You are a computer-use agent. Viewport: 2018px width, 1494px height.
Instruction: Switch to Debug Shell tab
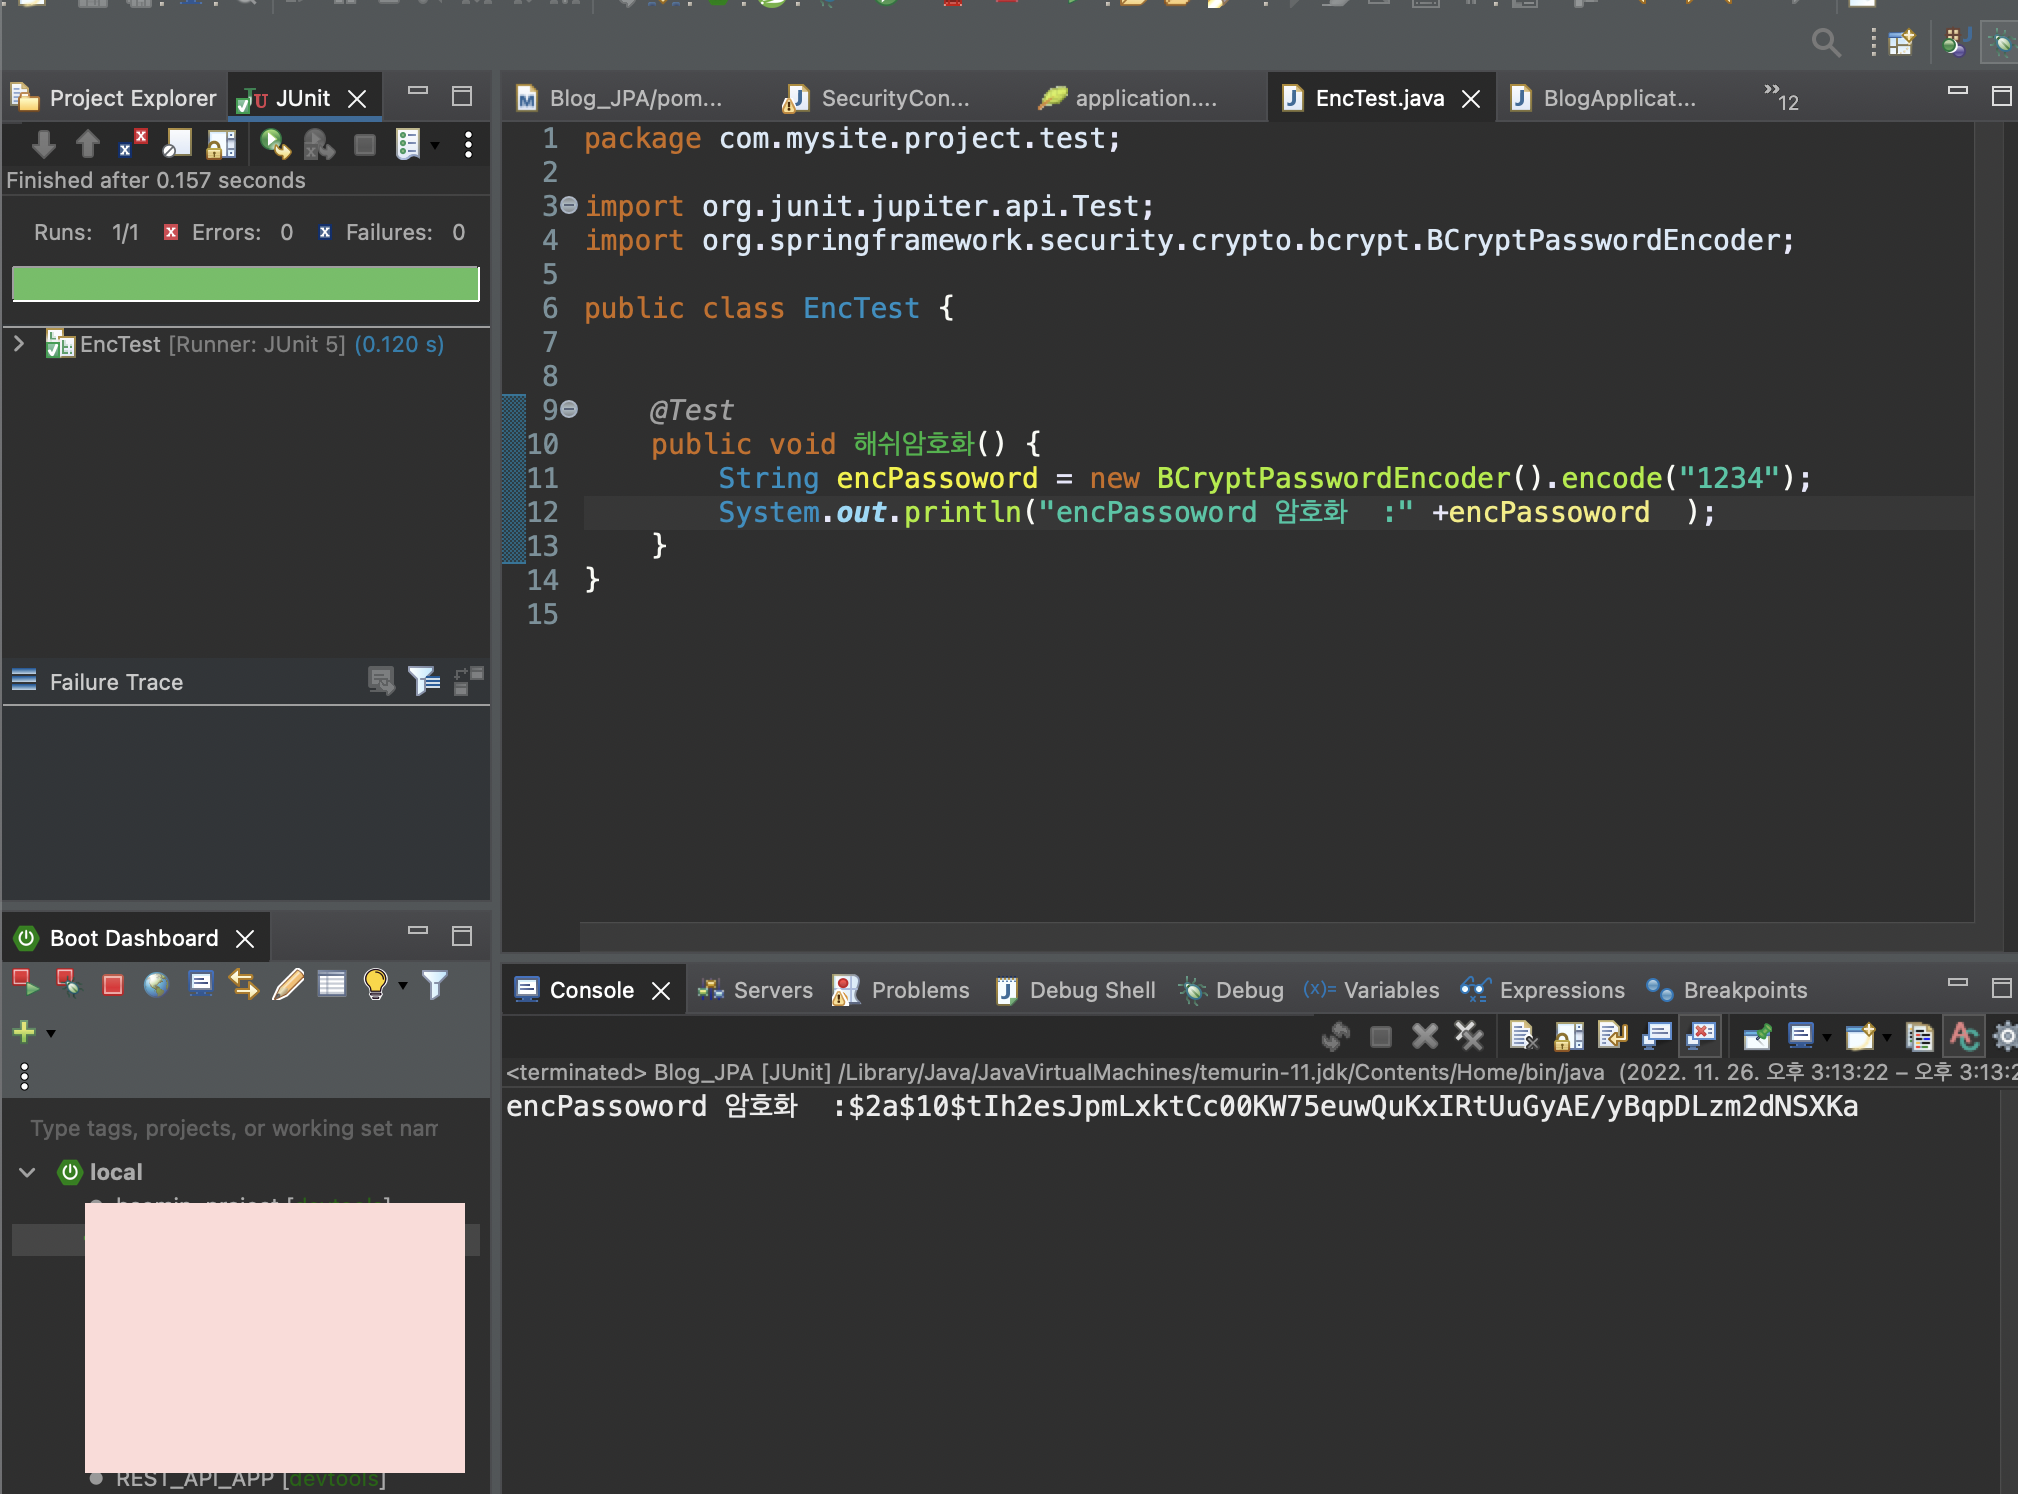[1076, 990]
